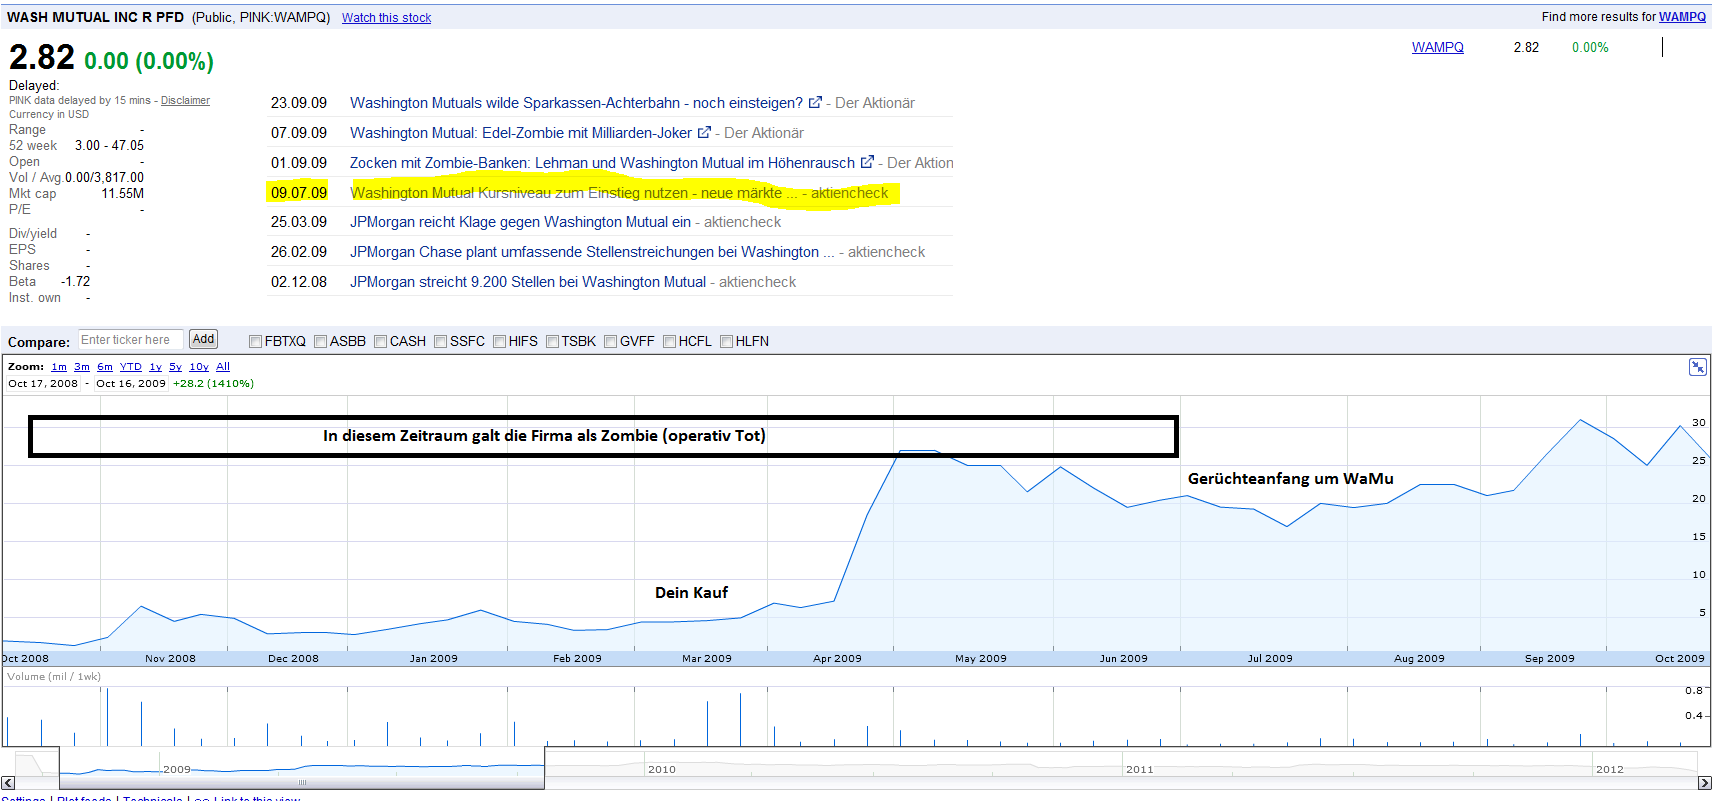This screenshot has width=1722, height=801.
Task: Click the 23.09.09 news date
Action: click(299, 103)
